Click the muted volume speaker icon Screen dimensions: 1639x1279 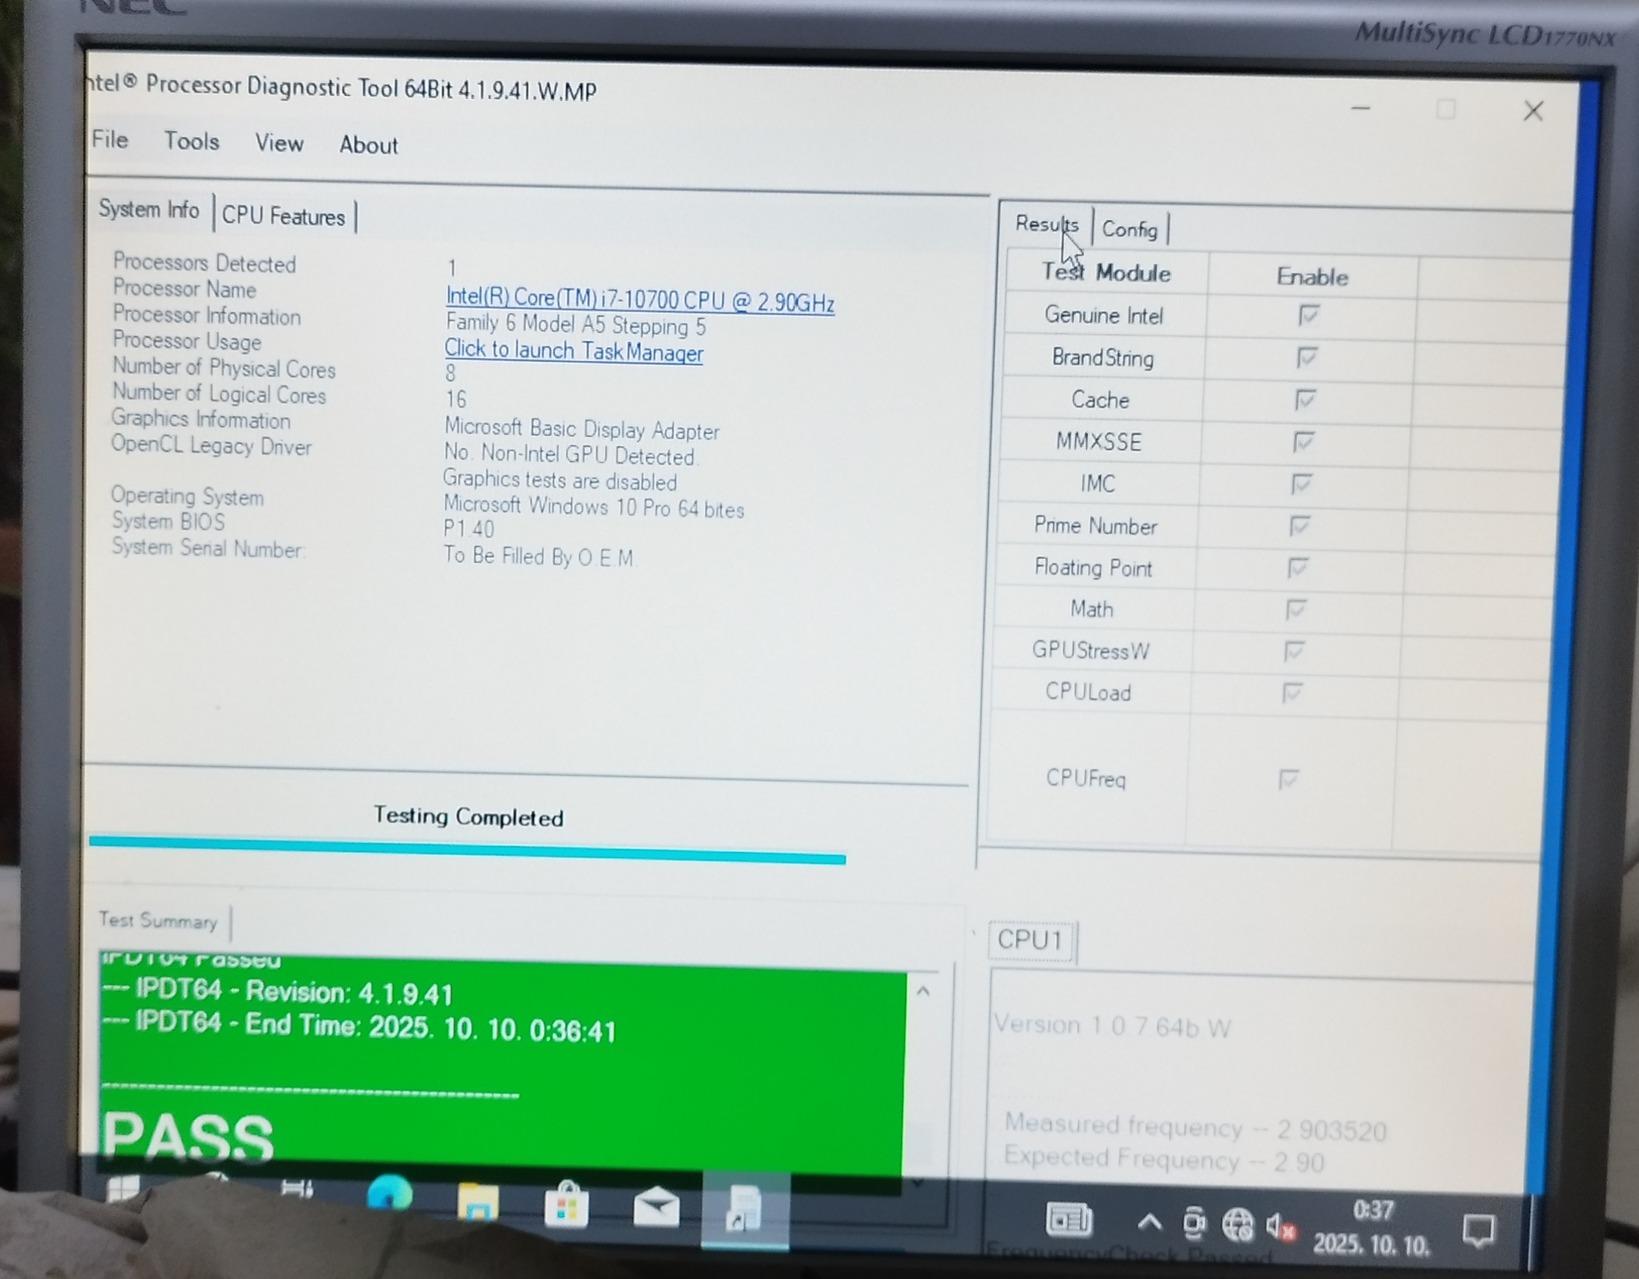click(1280, 1226)
